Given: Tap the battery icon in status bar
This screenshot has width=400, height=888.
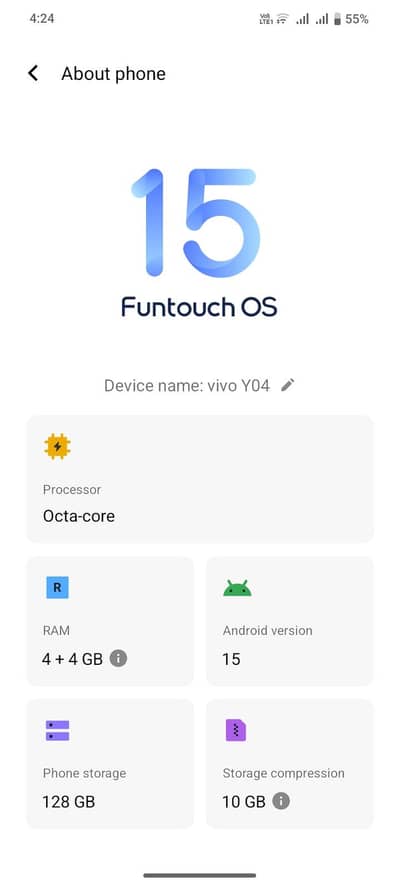Looking at the screenshot, I should (337, 19).
